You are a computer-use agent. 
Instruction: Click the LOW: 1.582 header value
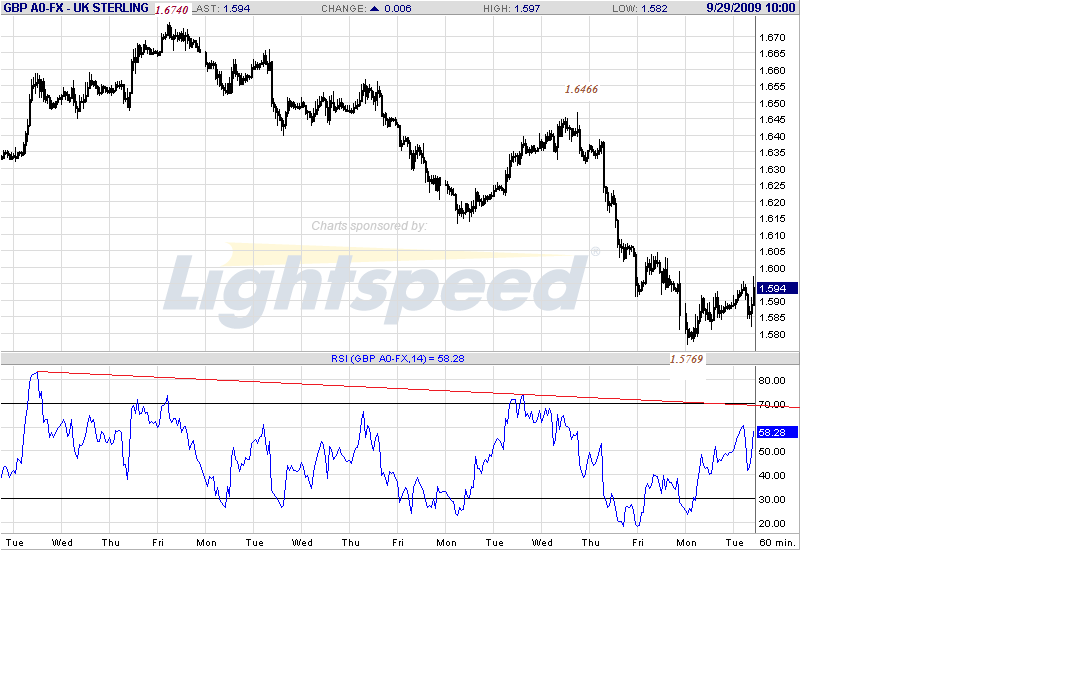click(640, 8)
